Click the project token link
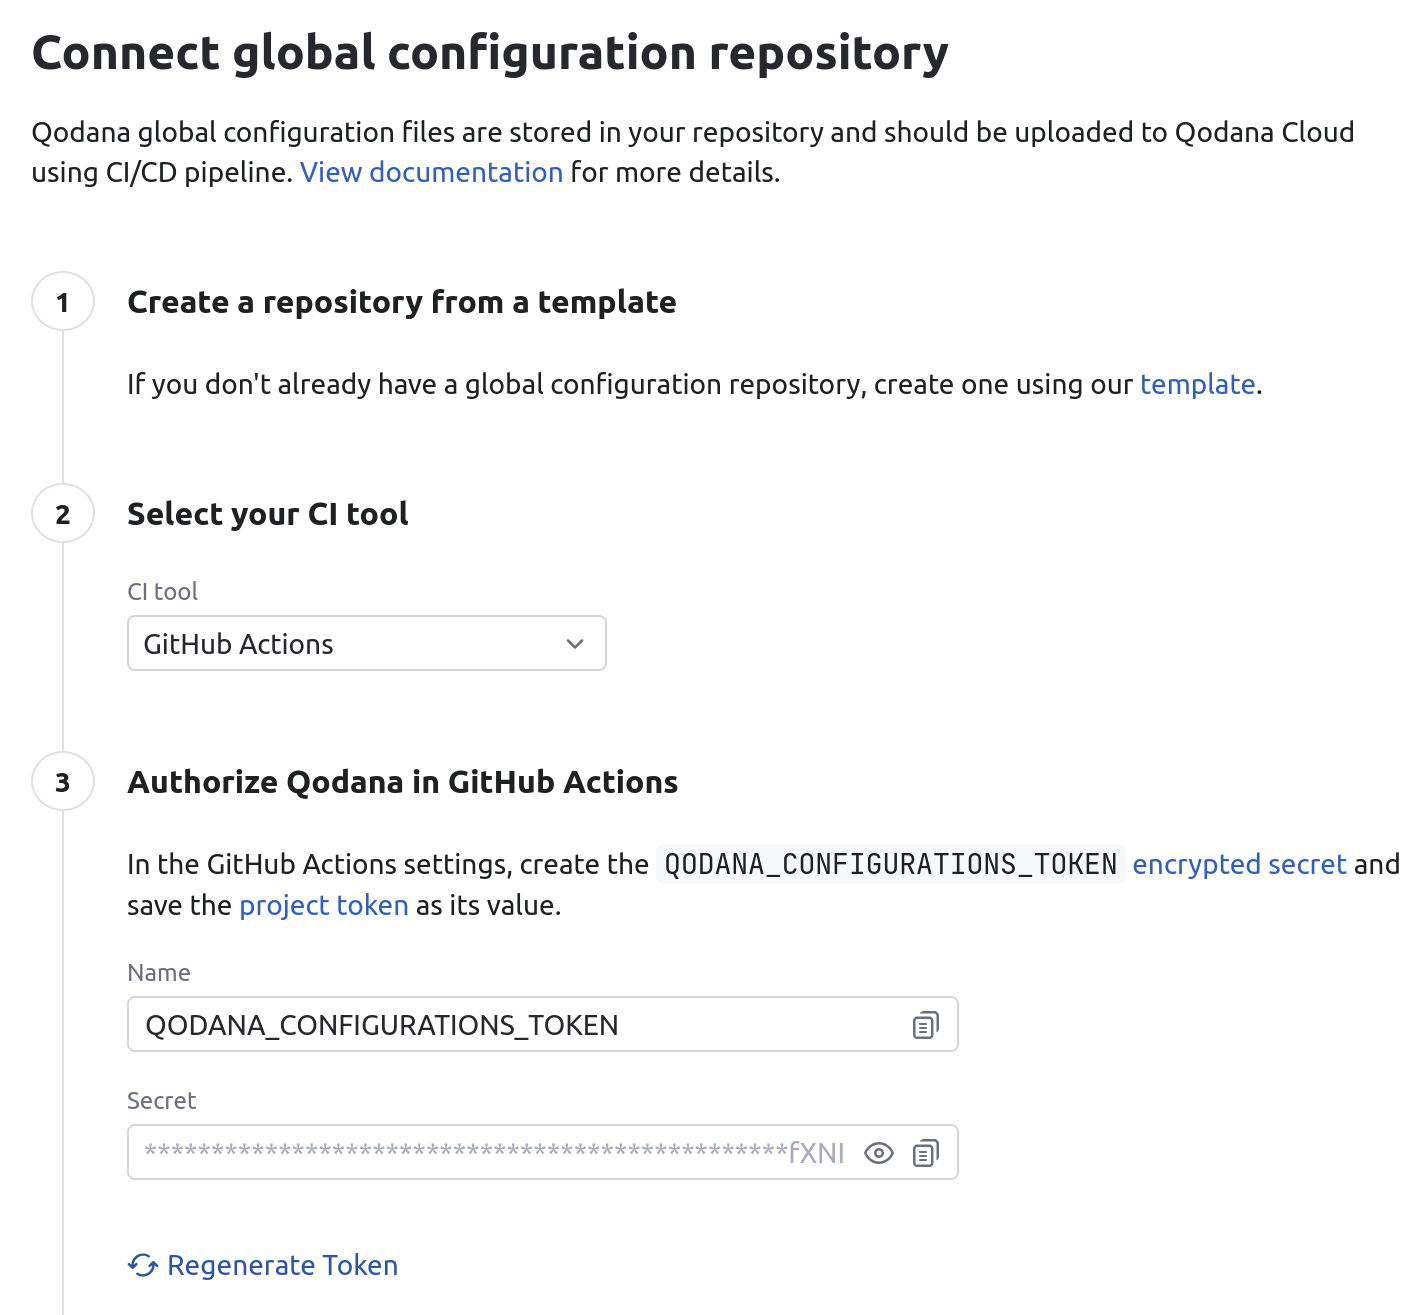 pyautogui.click(x=322, y=905)
